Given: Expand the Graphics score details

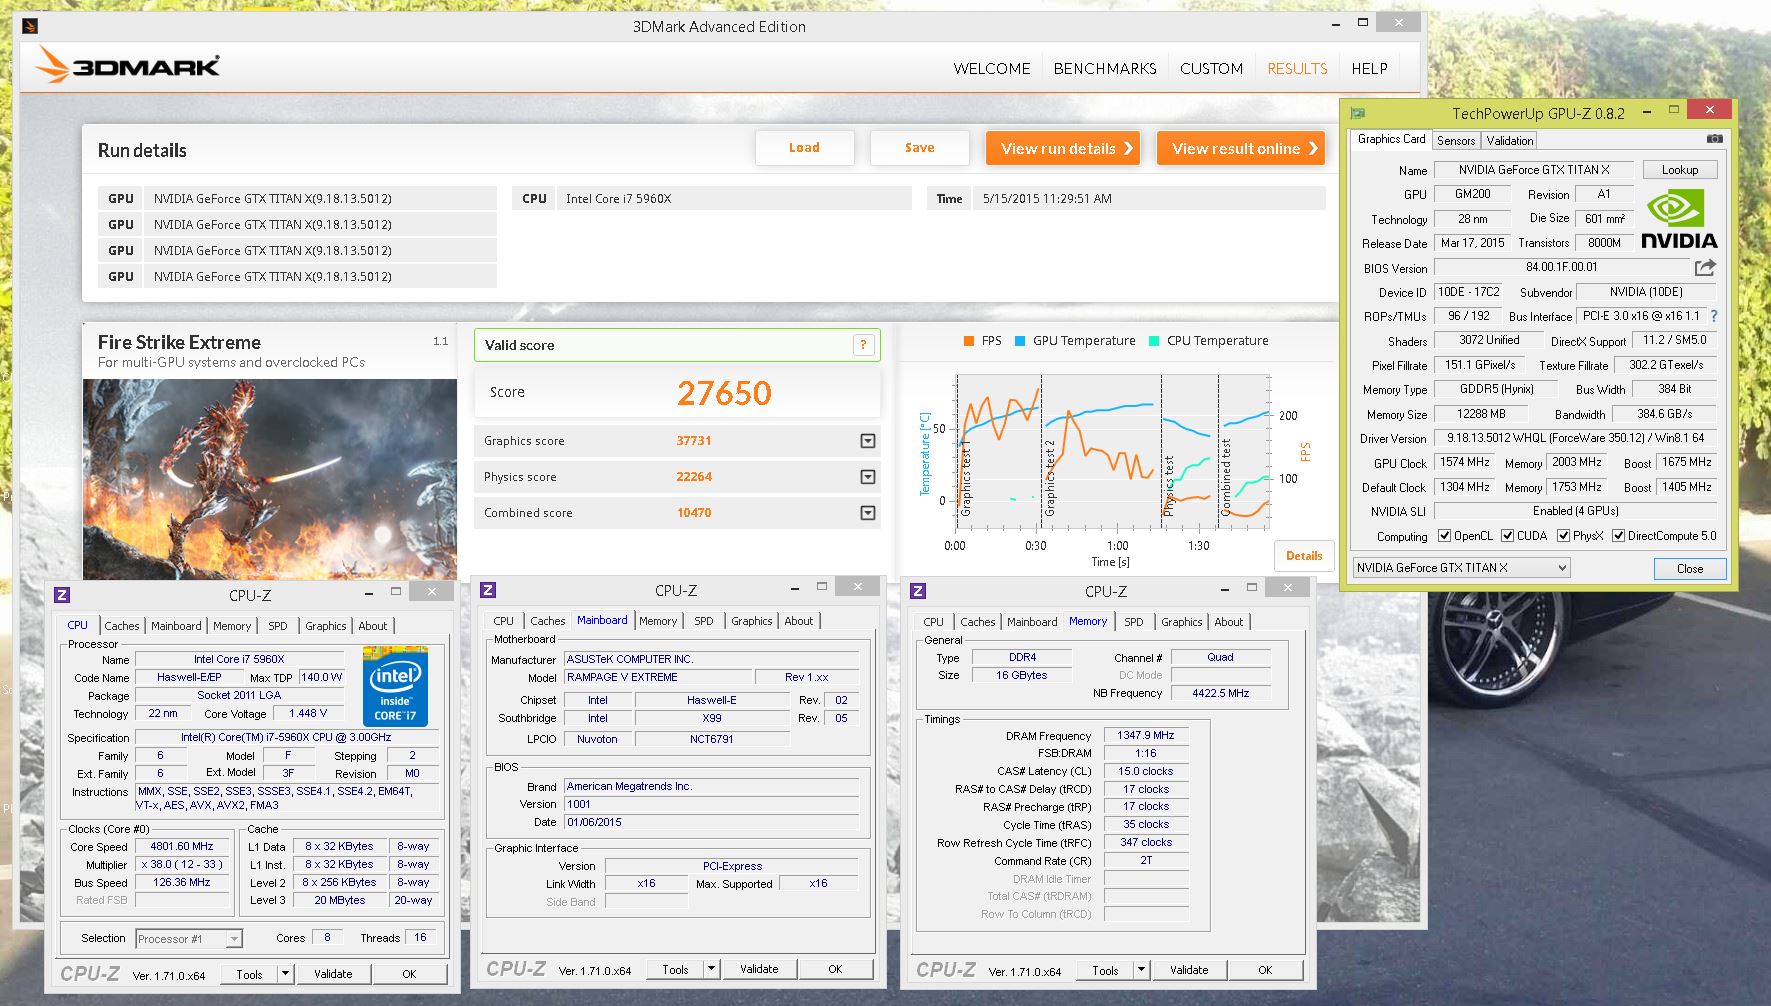Looking at the screenshot, I should click(x=868, y=441).
